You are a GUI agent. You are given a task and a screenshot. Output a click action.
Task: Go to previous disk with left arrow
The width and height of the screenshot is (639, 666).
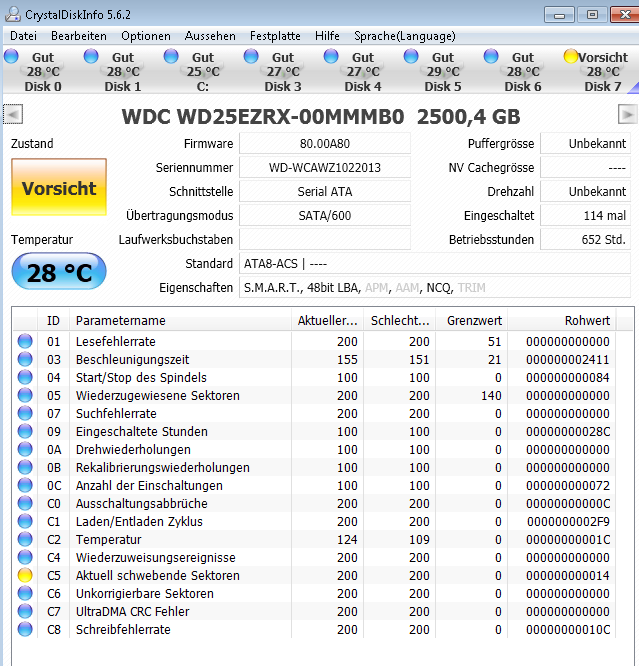pyautogui.click(x=13, y=114)
